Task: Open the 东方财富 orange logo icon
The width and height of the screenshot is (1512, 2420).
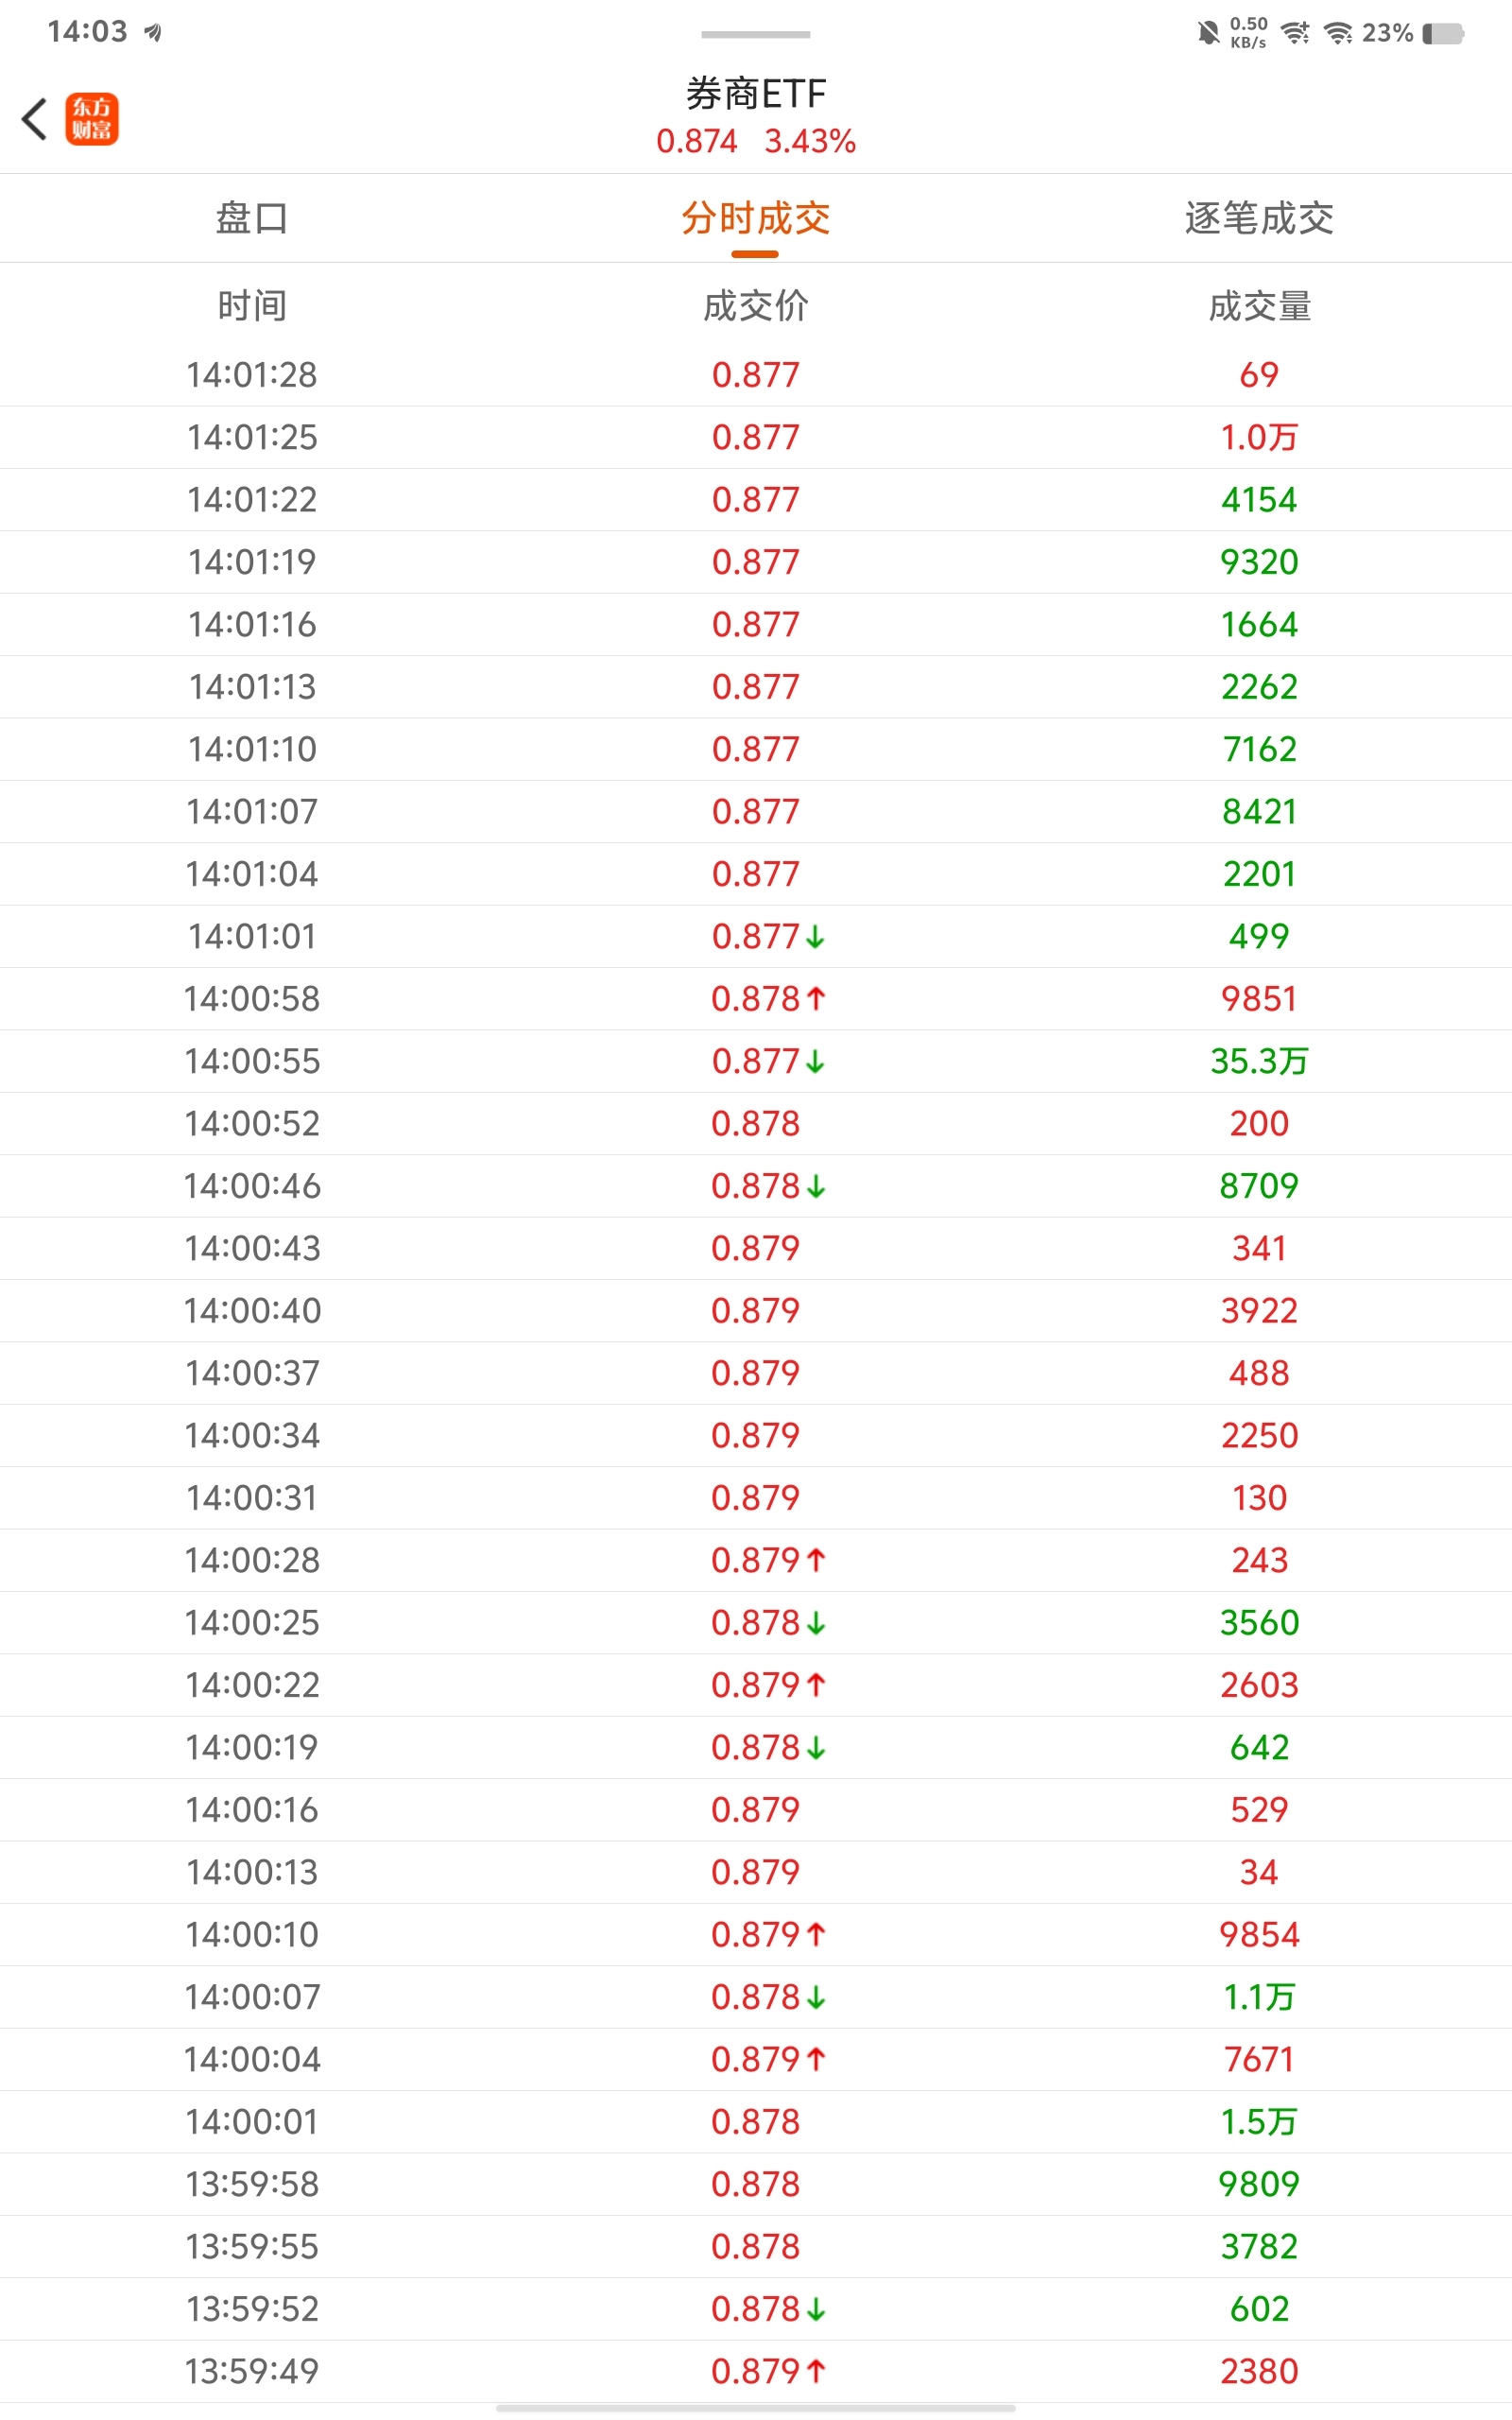Action: (92, 119)
